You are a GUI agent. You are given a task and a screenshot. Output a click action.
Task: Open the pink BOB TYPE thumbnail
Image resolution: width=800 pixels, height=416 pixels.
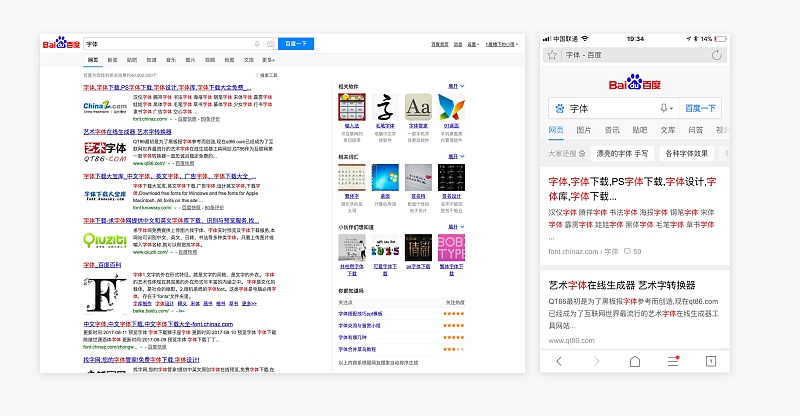452,248
